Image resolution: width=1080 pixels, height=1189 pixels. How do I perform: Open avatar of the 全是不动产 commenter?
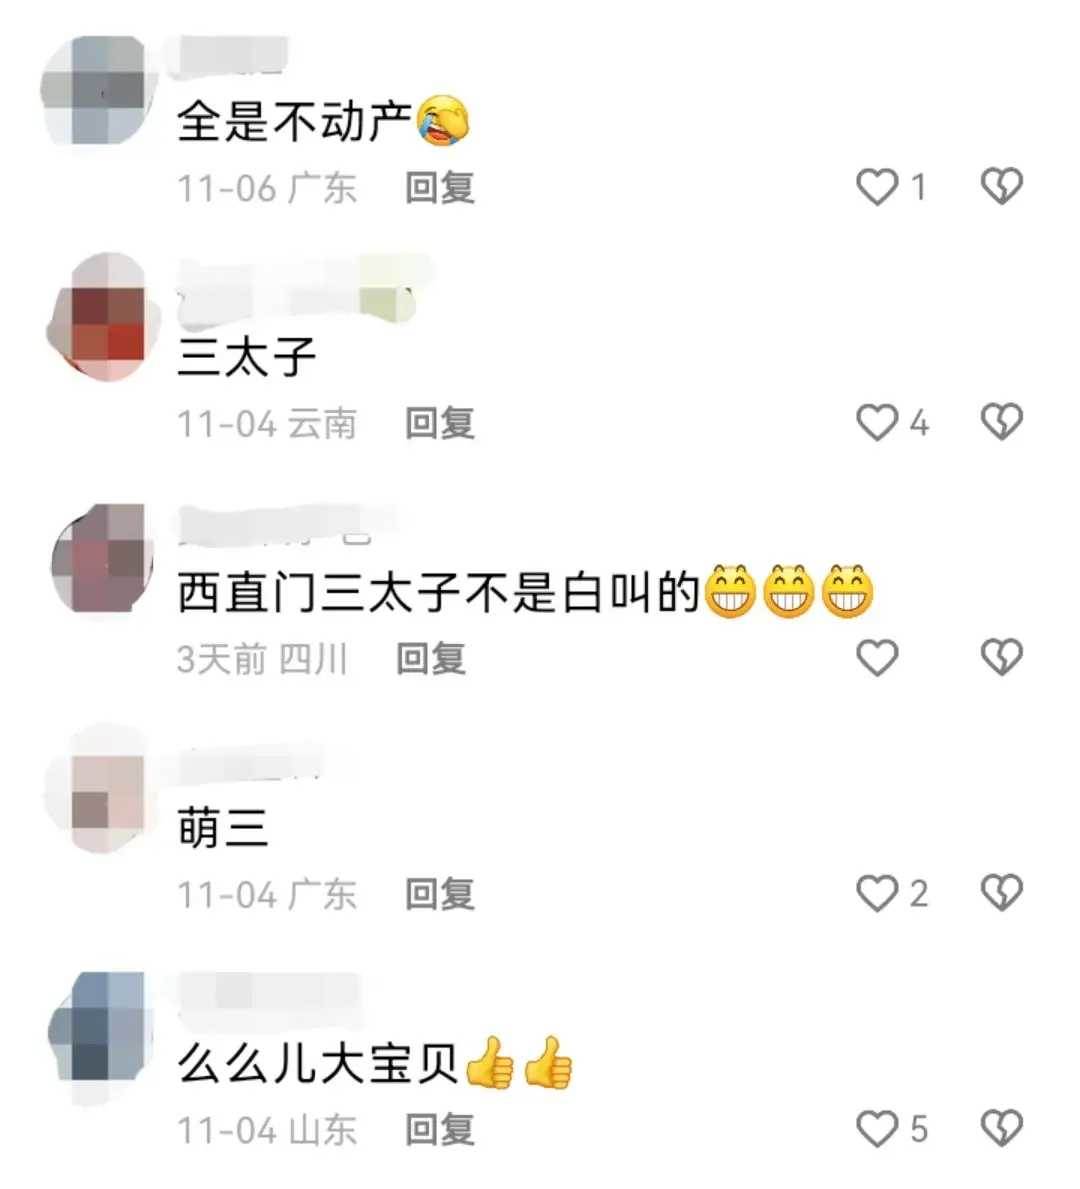[97, 89]
